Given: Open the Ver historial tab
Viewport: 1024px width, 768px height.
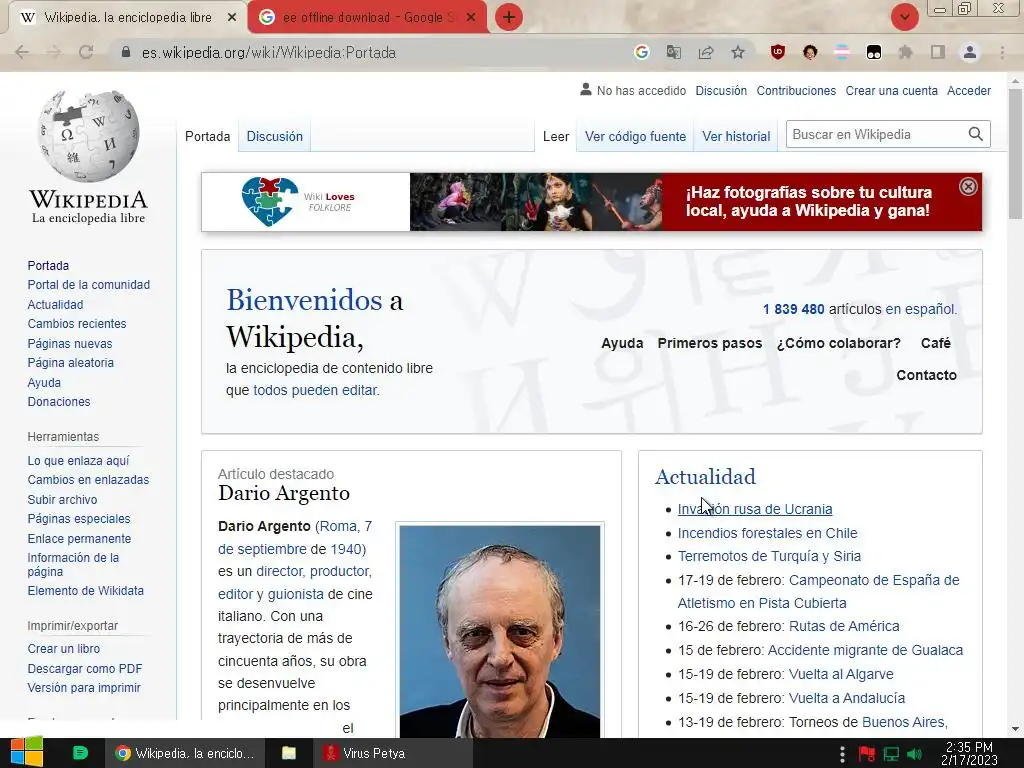Looking at the screenshot, I should (736, 136).
